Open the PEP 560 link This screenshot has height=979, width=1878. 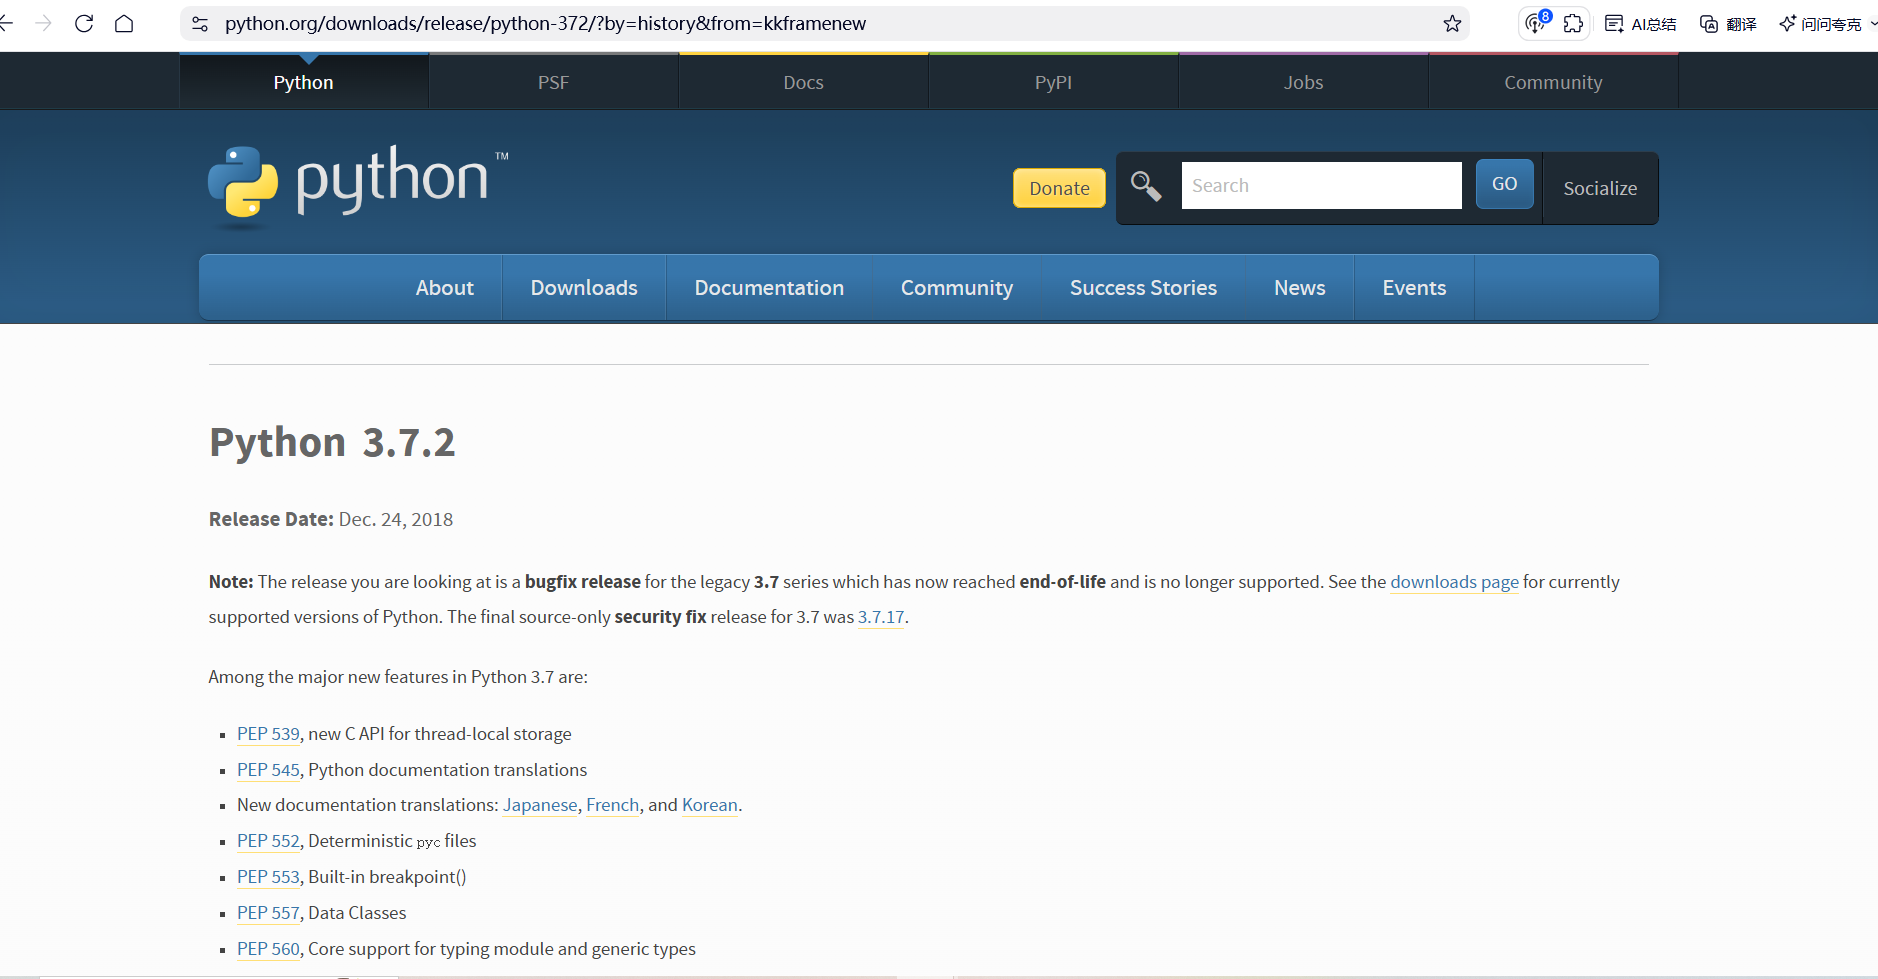pyautogui.click(x=268, y=949)
